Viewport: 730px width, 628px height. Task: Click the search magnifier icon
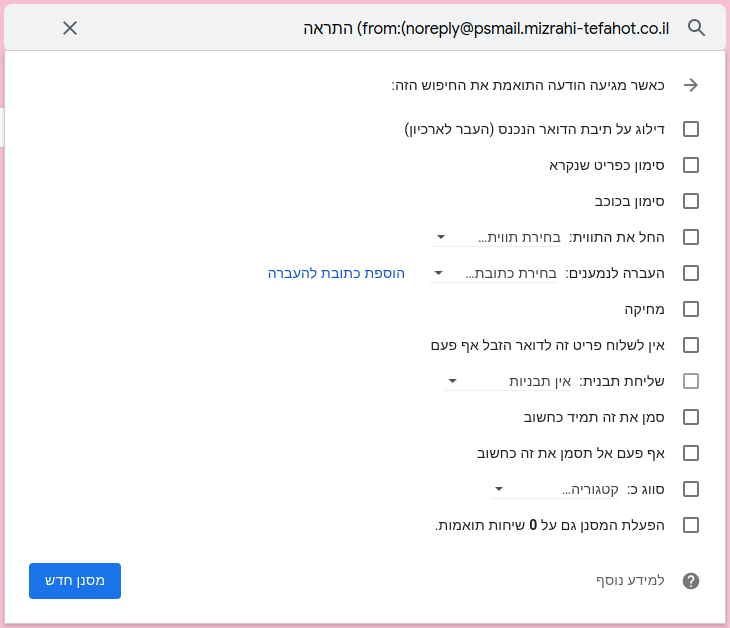tap(696, 28)
